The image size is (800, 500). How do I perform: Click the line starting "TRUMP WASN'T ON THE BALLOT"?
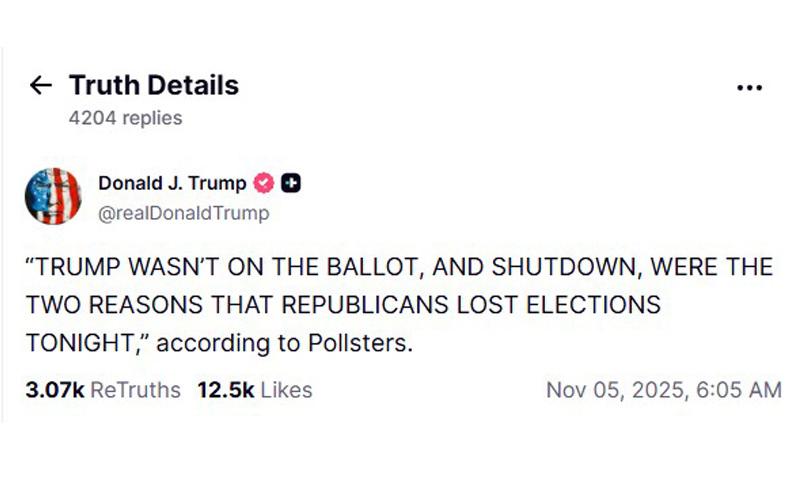(x=399, y=268)
